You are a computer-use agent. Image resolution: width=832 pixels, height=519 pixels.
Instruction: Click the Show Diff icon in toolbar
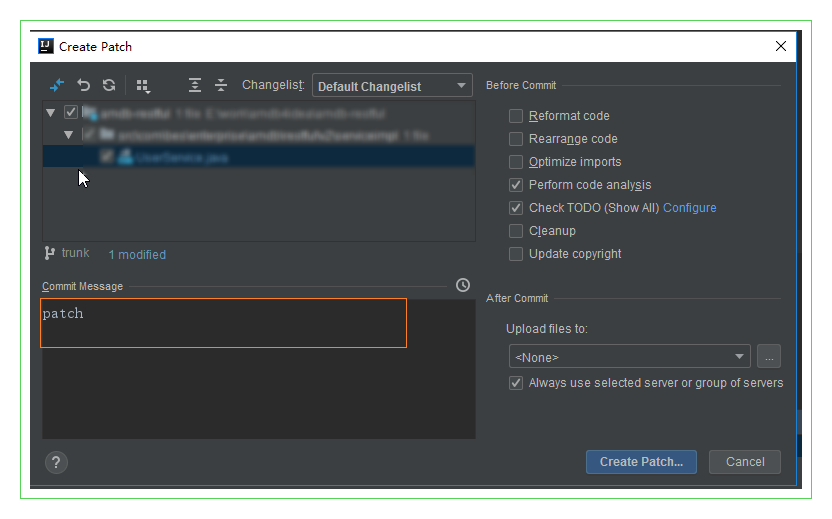57,85
